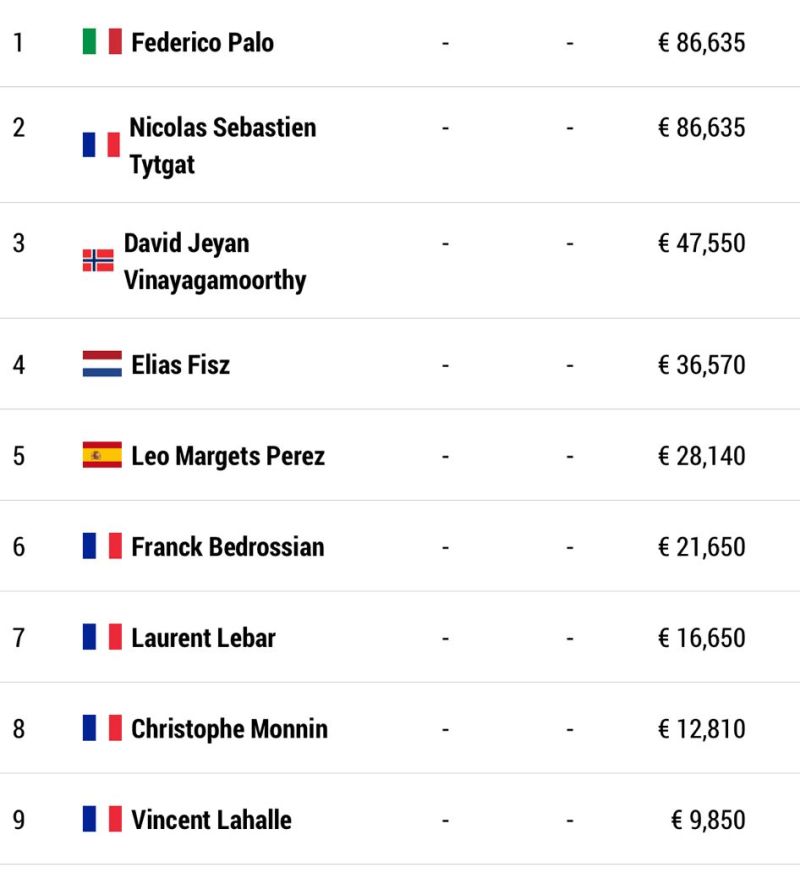Click the French flag next to Laurent Lebar

pyautogui.click(x=102, y=636)
